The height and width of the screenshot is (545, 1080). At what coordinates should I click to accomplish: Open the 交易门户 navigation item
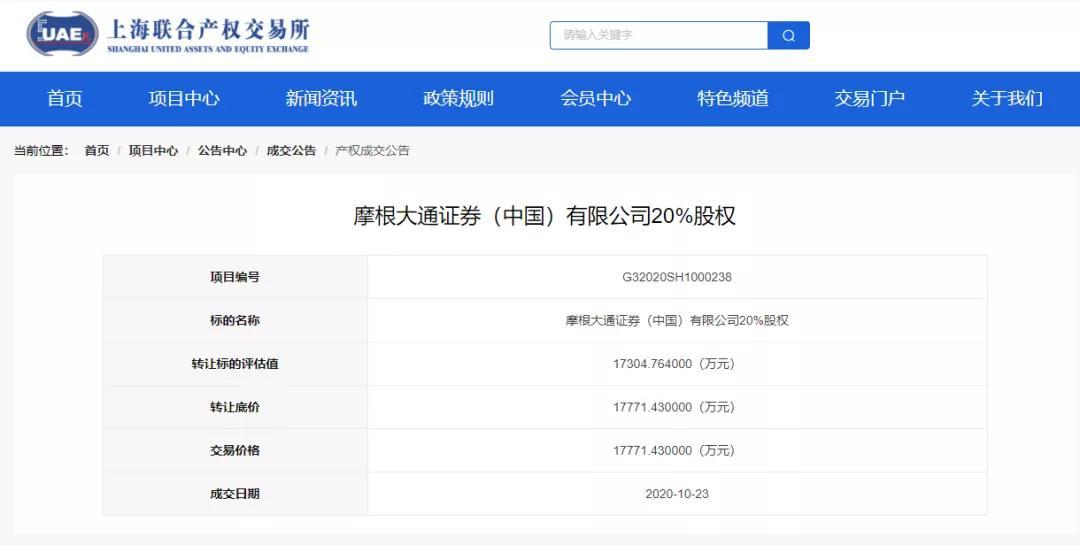pyautogui.click(x=869, y=99)
